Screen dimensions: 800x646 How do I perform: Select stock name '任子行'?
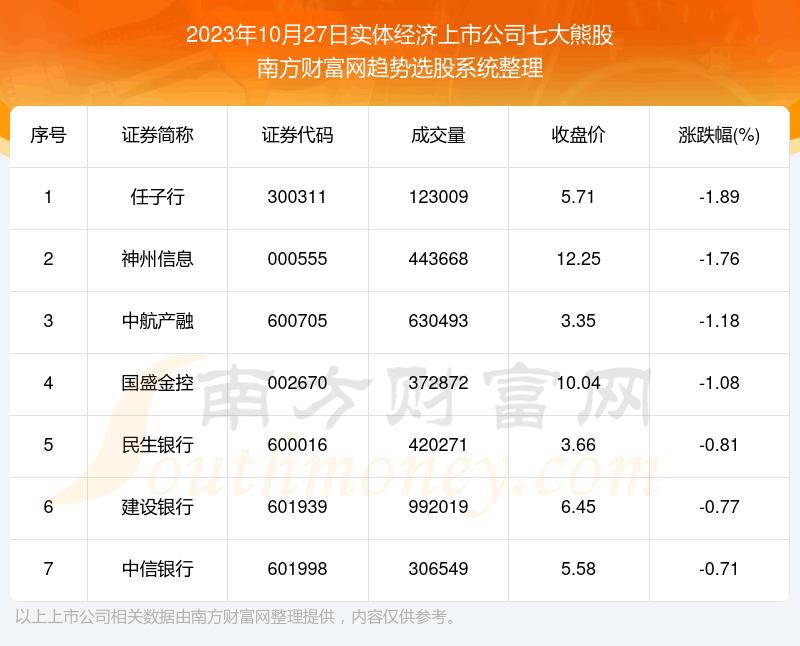[x=157, y=197]
